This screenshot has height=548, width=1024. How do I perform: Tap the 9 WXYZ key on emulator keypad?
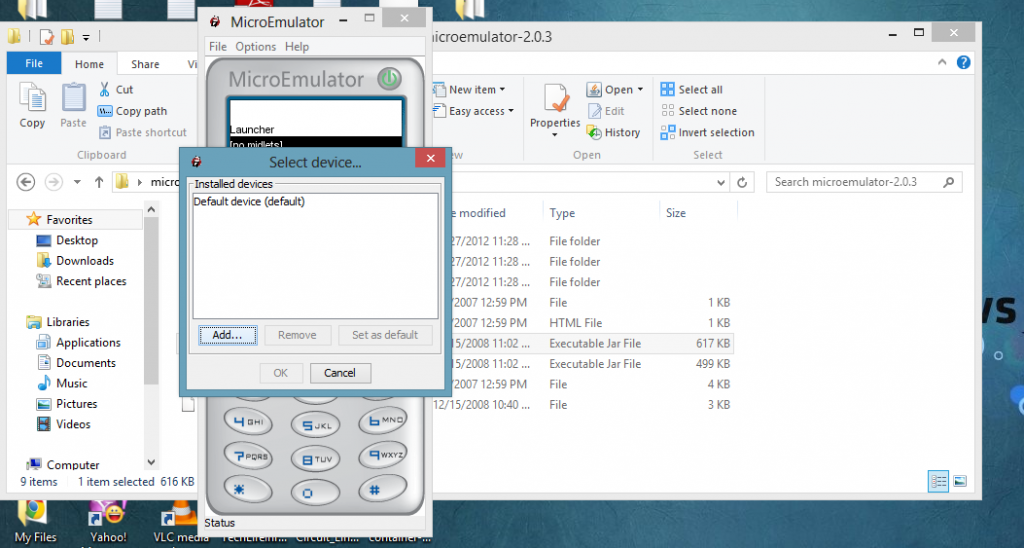click(385, 455)
